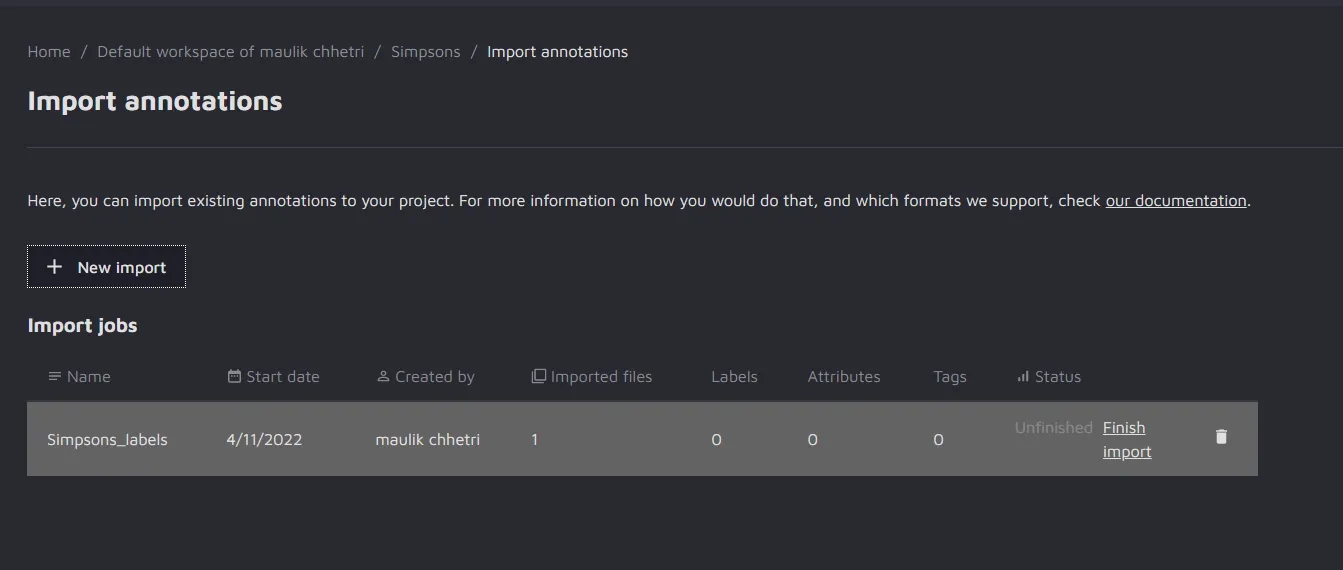Click the Import annotations breadcrumb item
Viewport: 1343px width, 570px height.
(x=557, y=52)
